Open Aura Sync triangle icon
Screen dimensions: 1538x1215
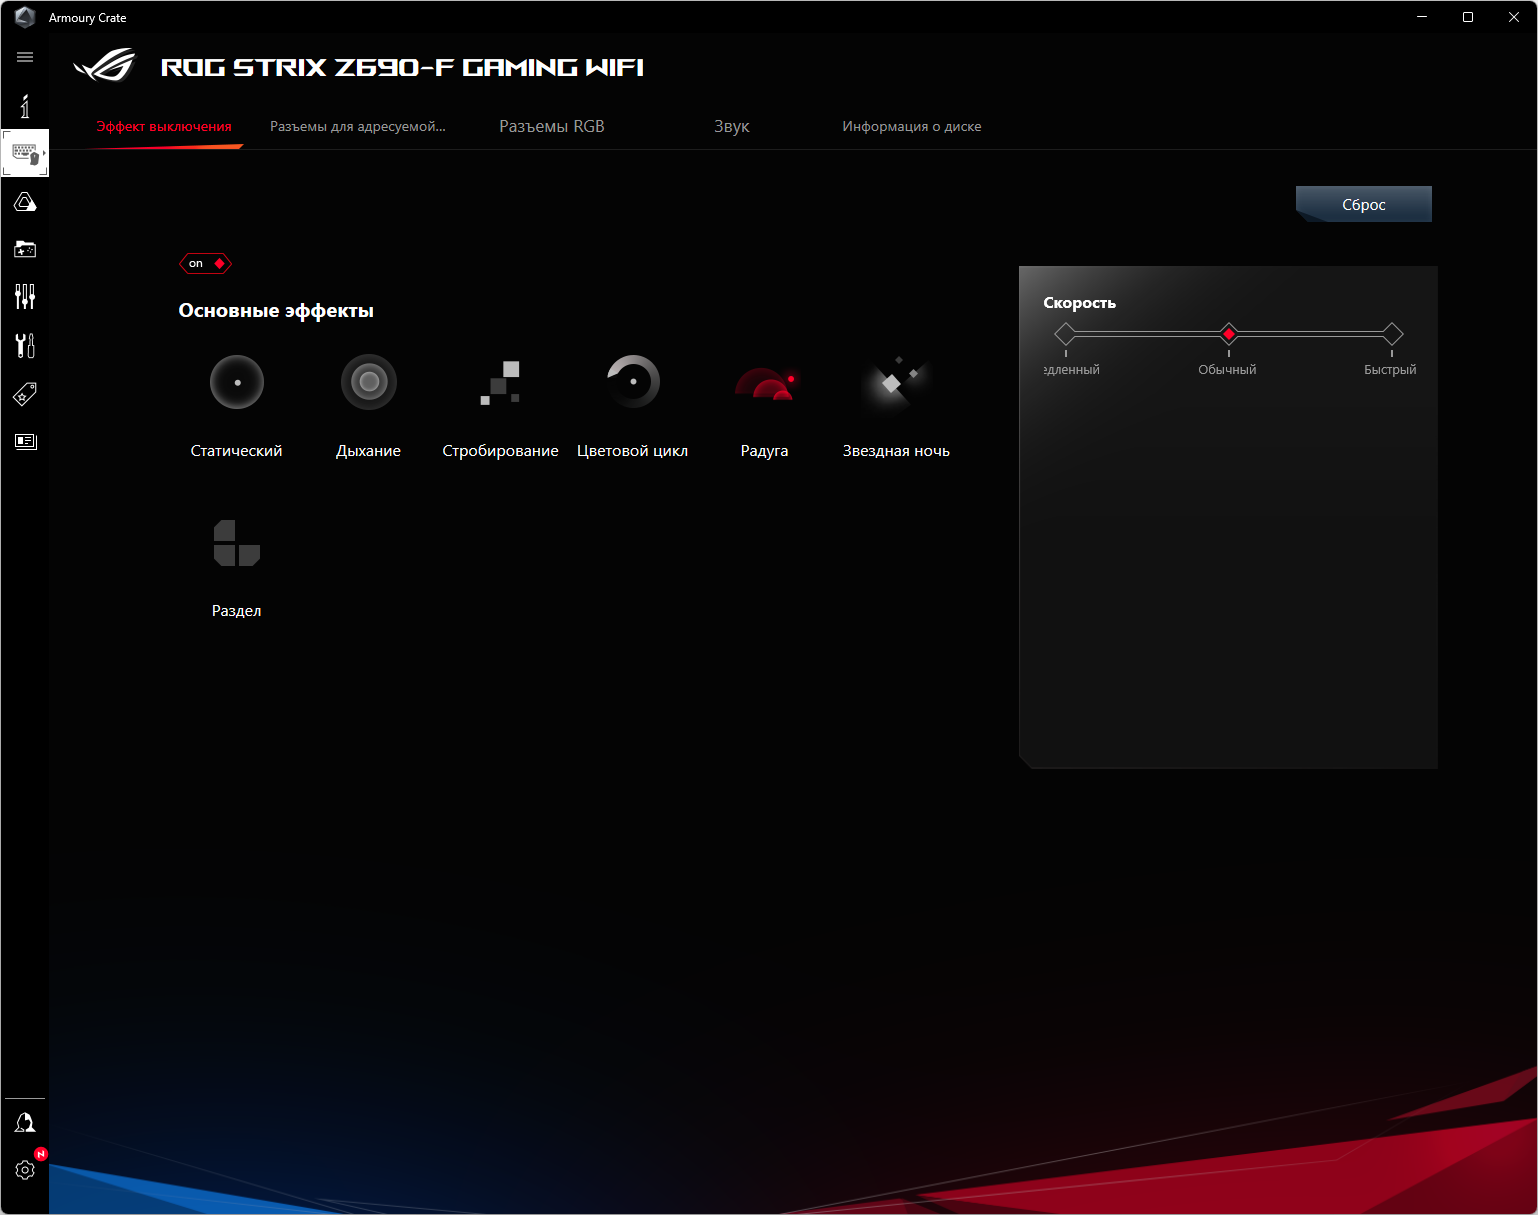pyautogui.click(x=25, y=202)
